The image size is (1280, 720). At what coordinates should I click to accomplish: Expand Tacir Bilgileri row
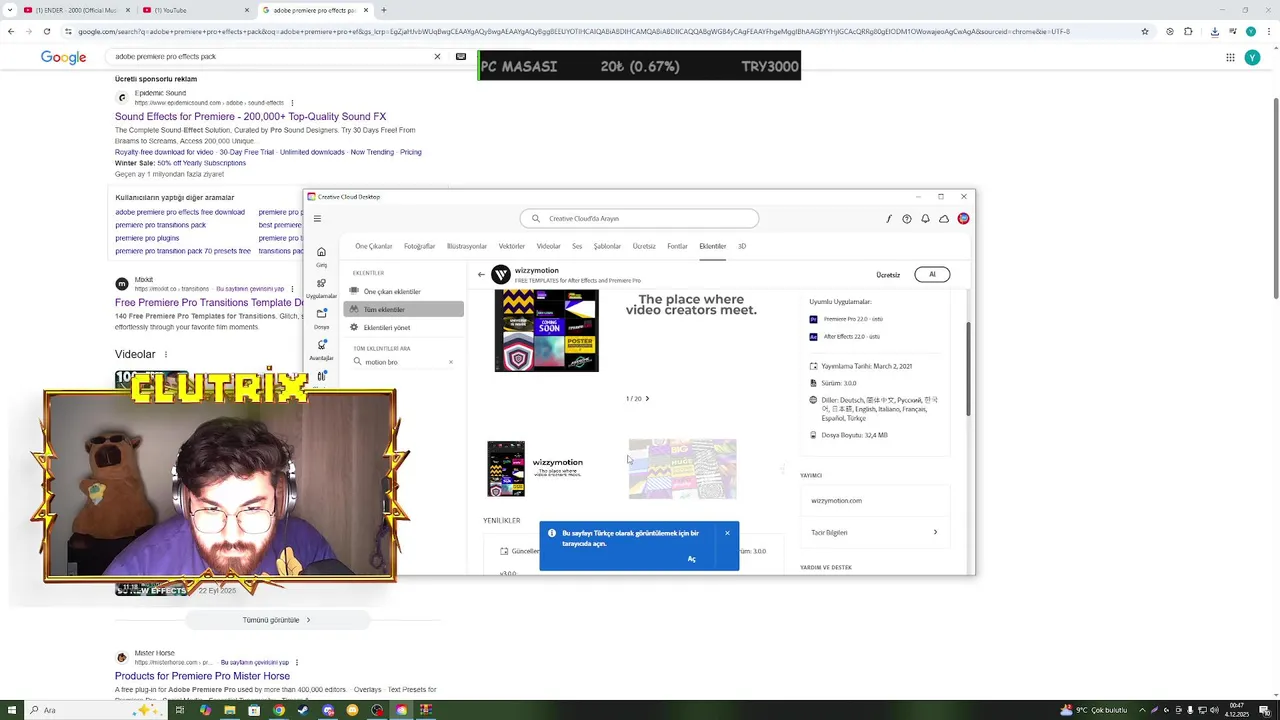(876, 532)
